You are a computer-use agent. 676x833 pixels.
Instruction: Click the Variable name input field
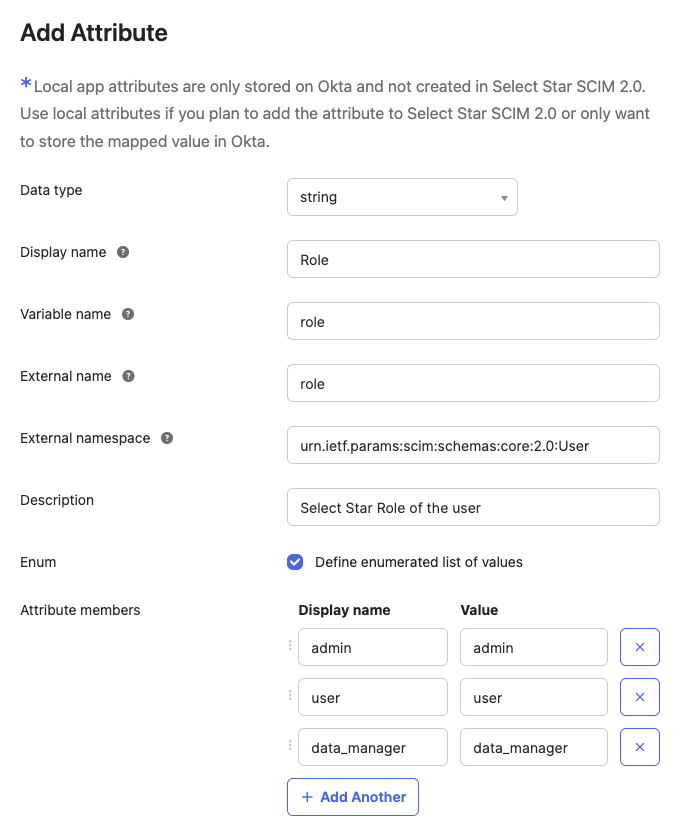point(473,321)
